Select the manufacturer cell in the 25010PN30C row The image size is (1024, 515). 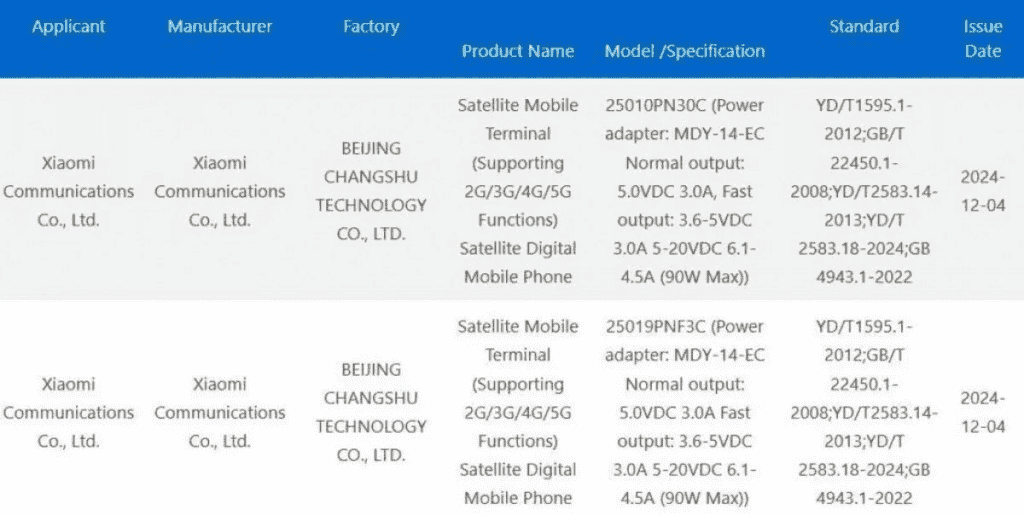[220, 191]
